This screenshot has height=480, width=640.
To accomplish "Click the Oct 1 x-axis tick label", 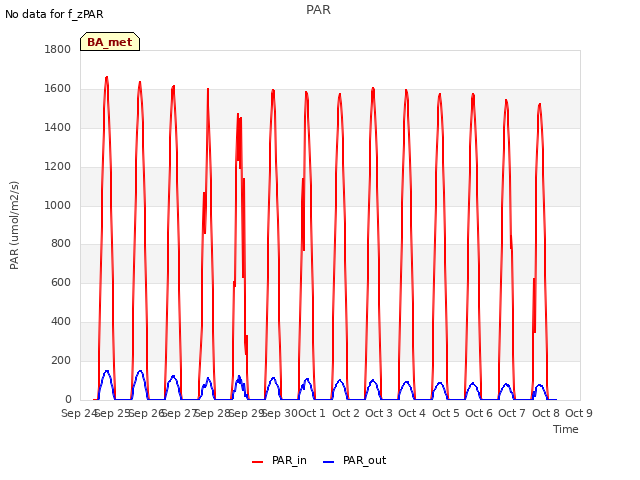I will point(312,413).
